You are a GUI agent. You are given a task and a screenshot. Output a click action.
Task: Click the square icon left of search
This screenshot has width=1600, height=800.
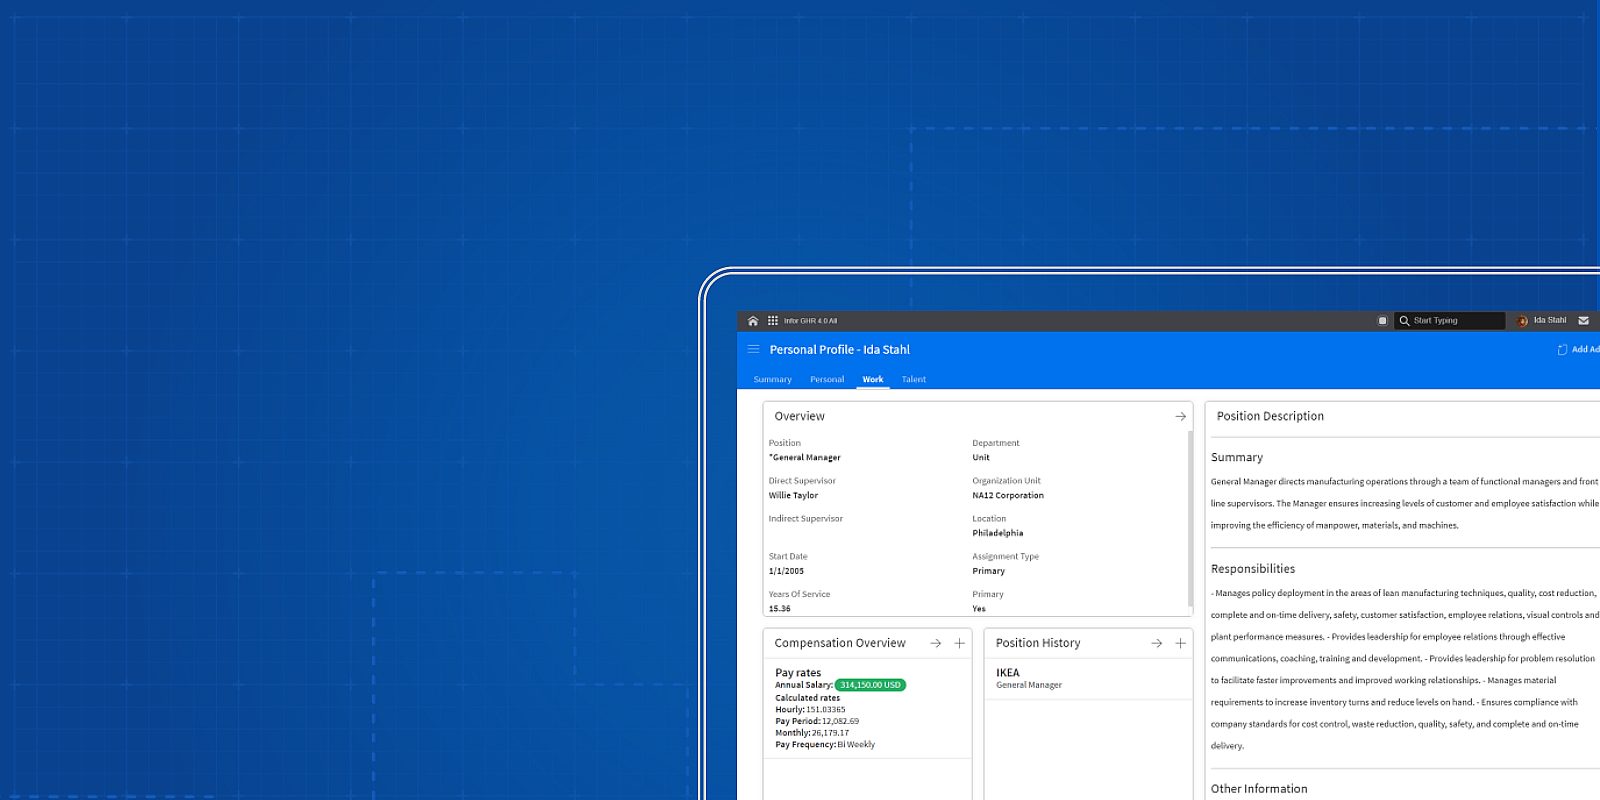pyautogui.click(x=1382, y=321)
